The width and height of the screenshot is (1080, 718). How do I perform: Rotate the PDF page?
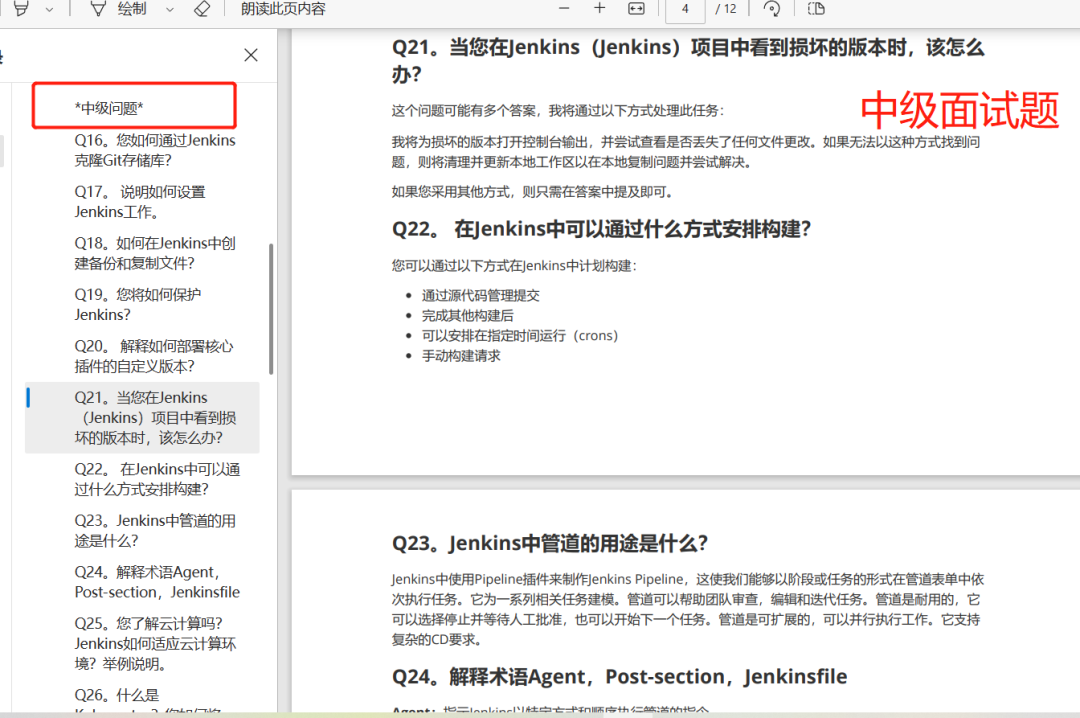point(771,8)
